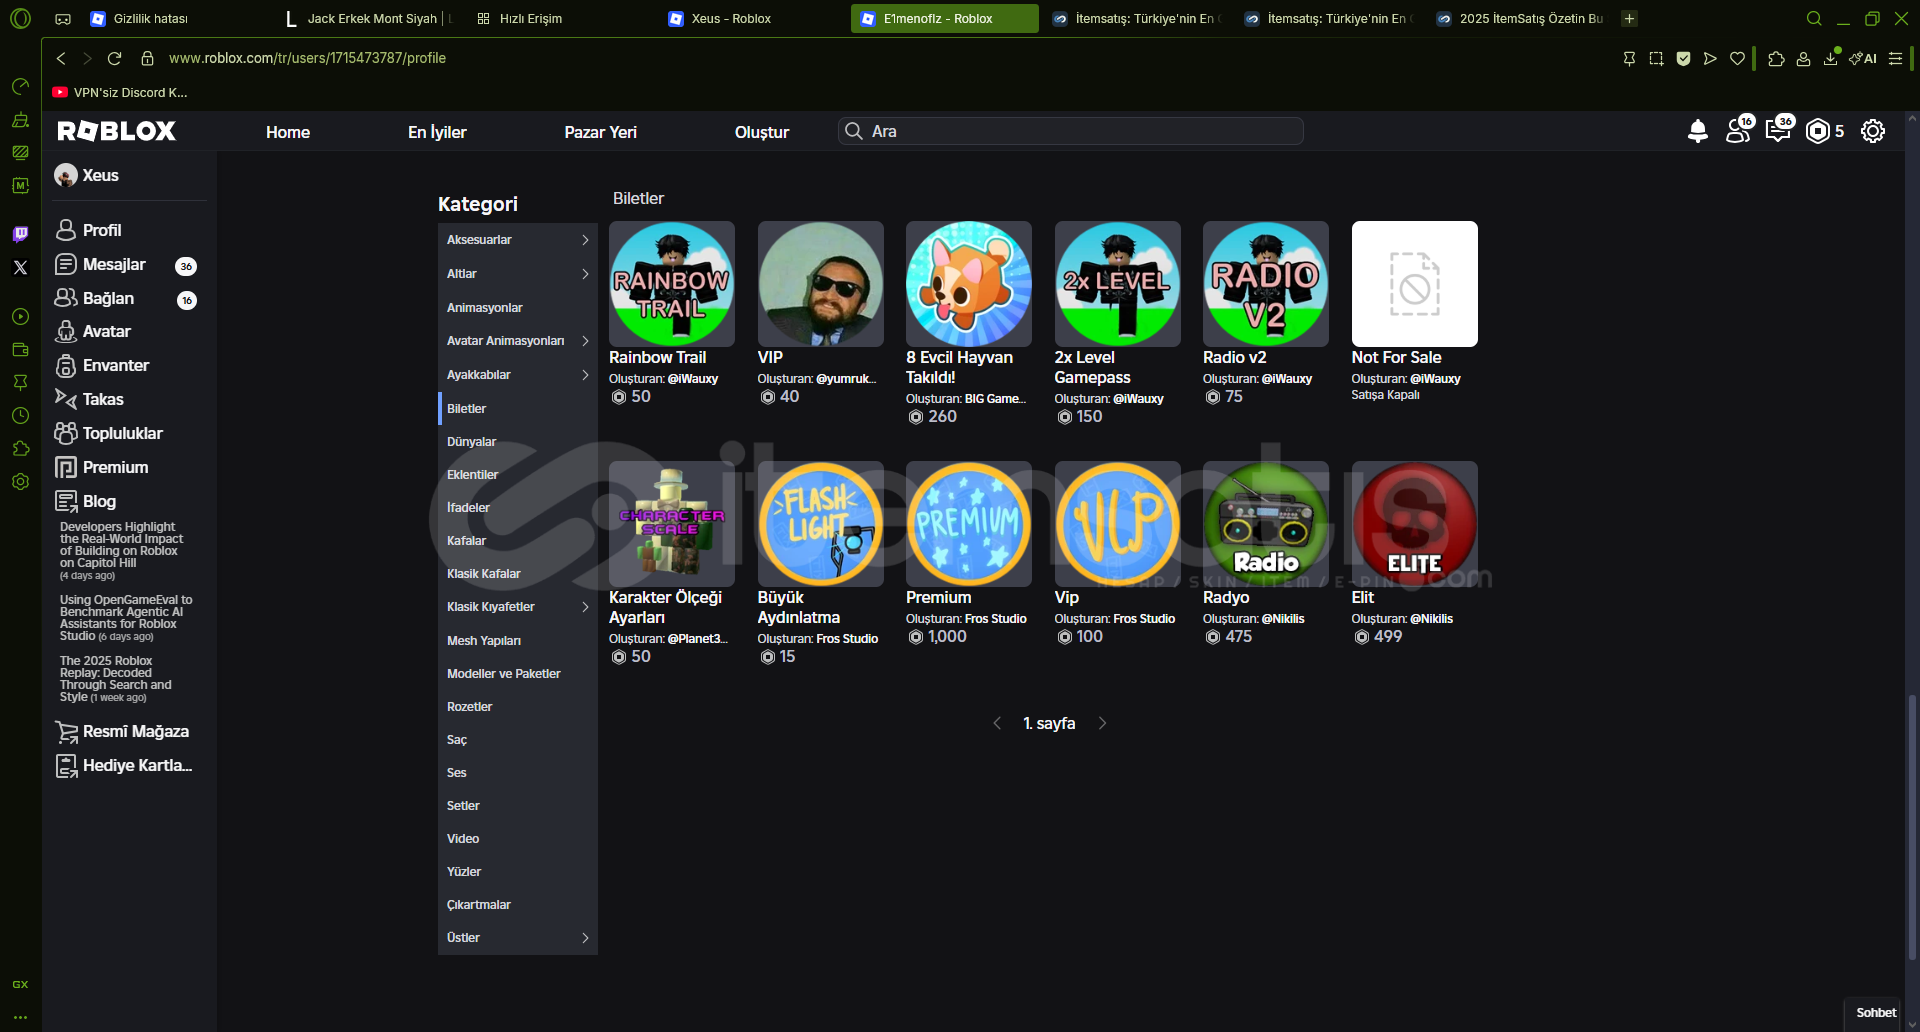Open Twitch in the Opera GX sidebar
1920x1032 pixels.
20,234
